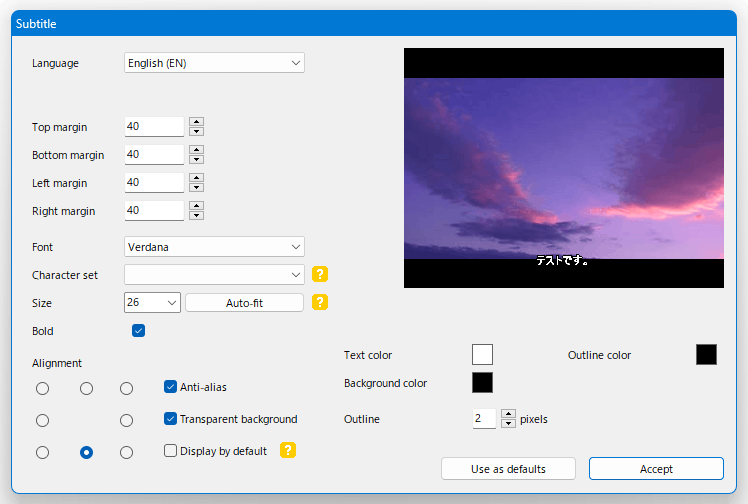Expand the Character set dropdown
The image size is (748, 504).
point(214,275)
